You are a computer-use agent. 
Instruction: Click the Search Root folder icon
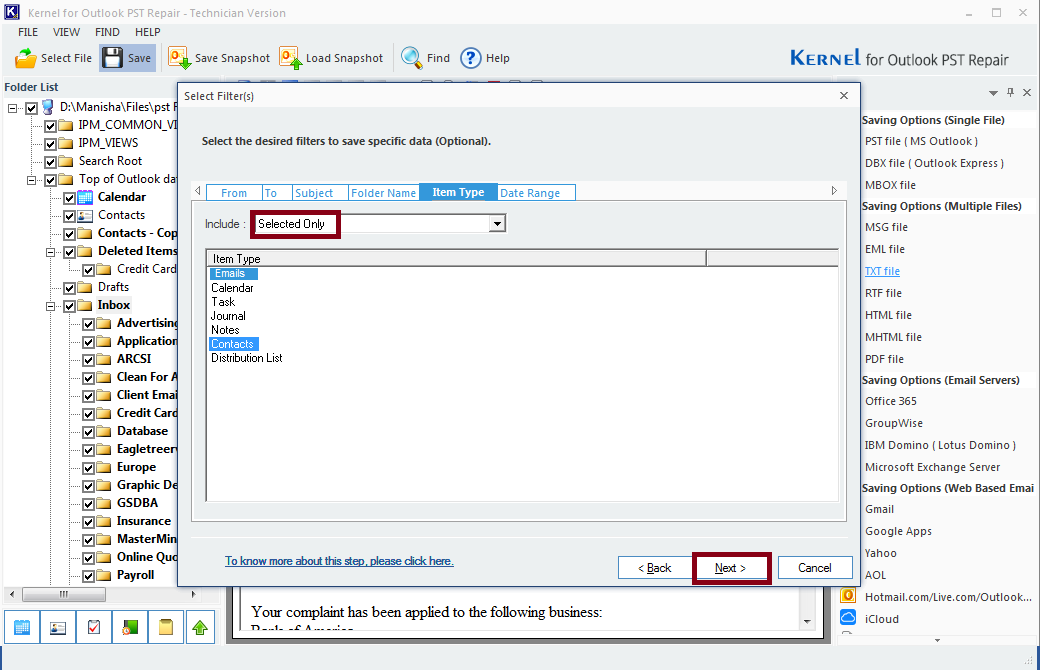[66, 161]
